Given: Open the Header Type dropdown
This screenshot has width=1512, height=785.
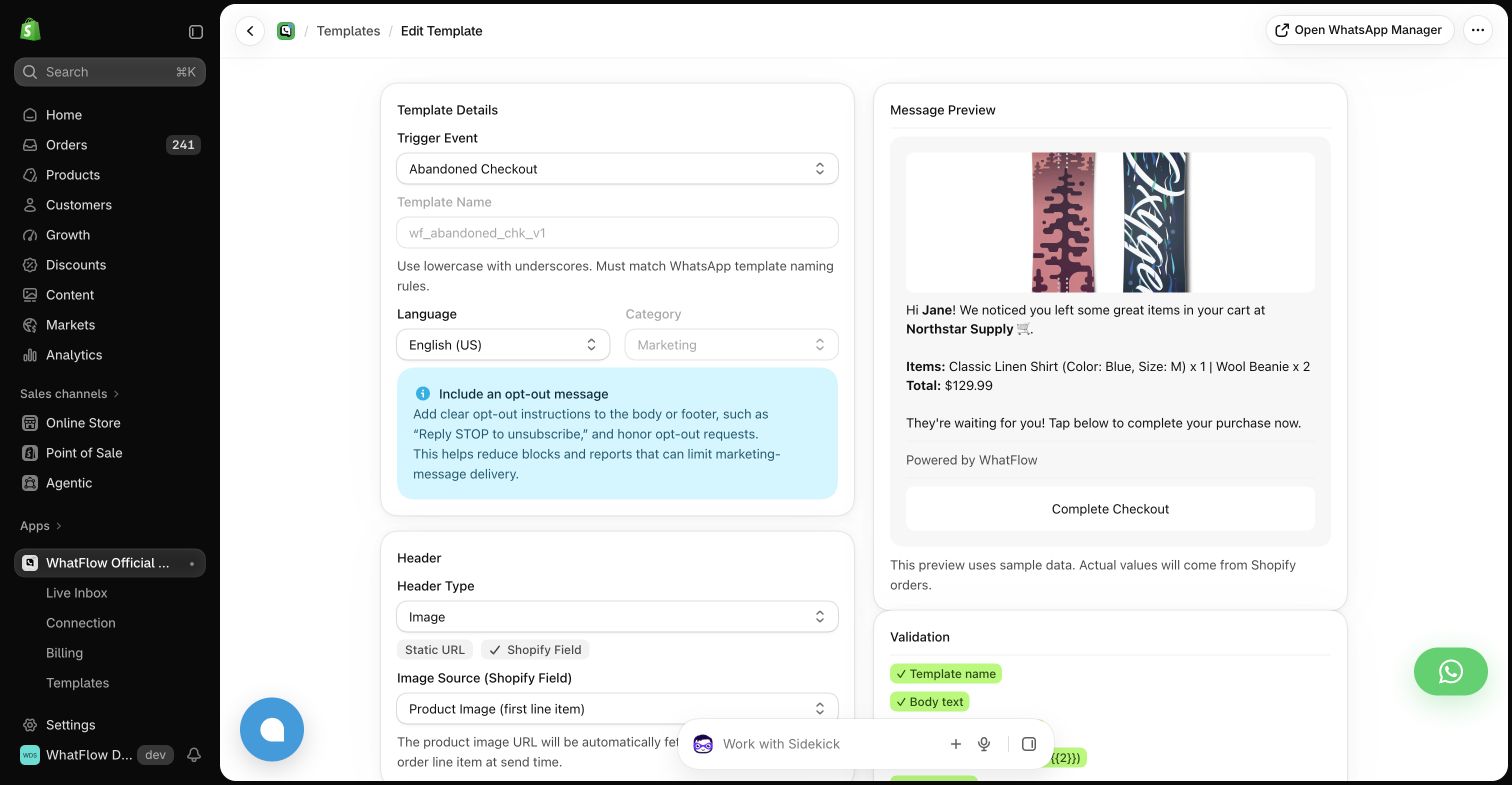Looking at the screenshot, I should [x=617, y=617].
